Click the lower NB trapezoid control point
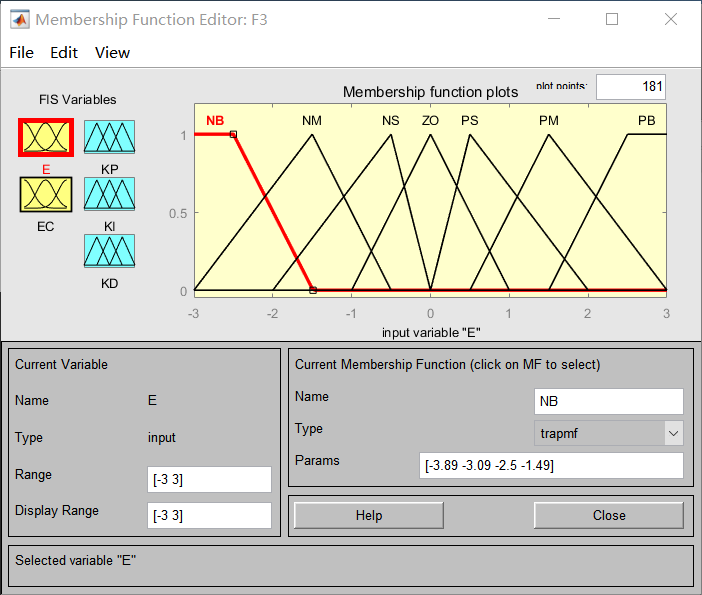Screen dimensions: 702x595 tap(313, 290)
